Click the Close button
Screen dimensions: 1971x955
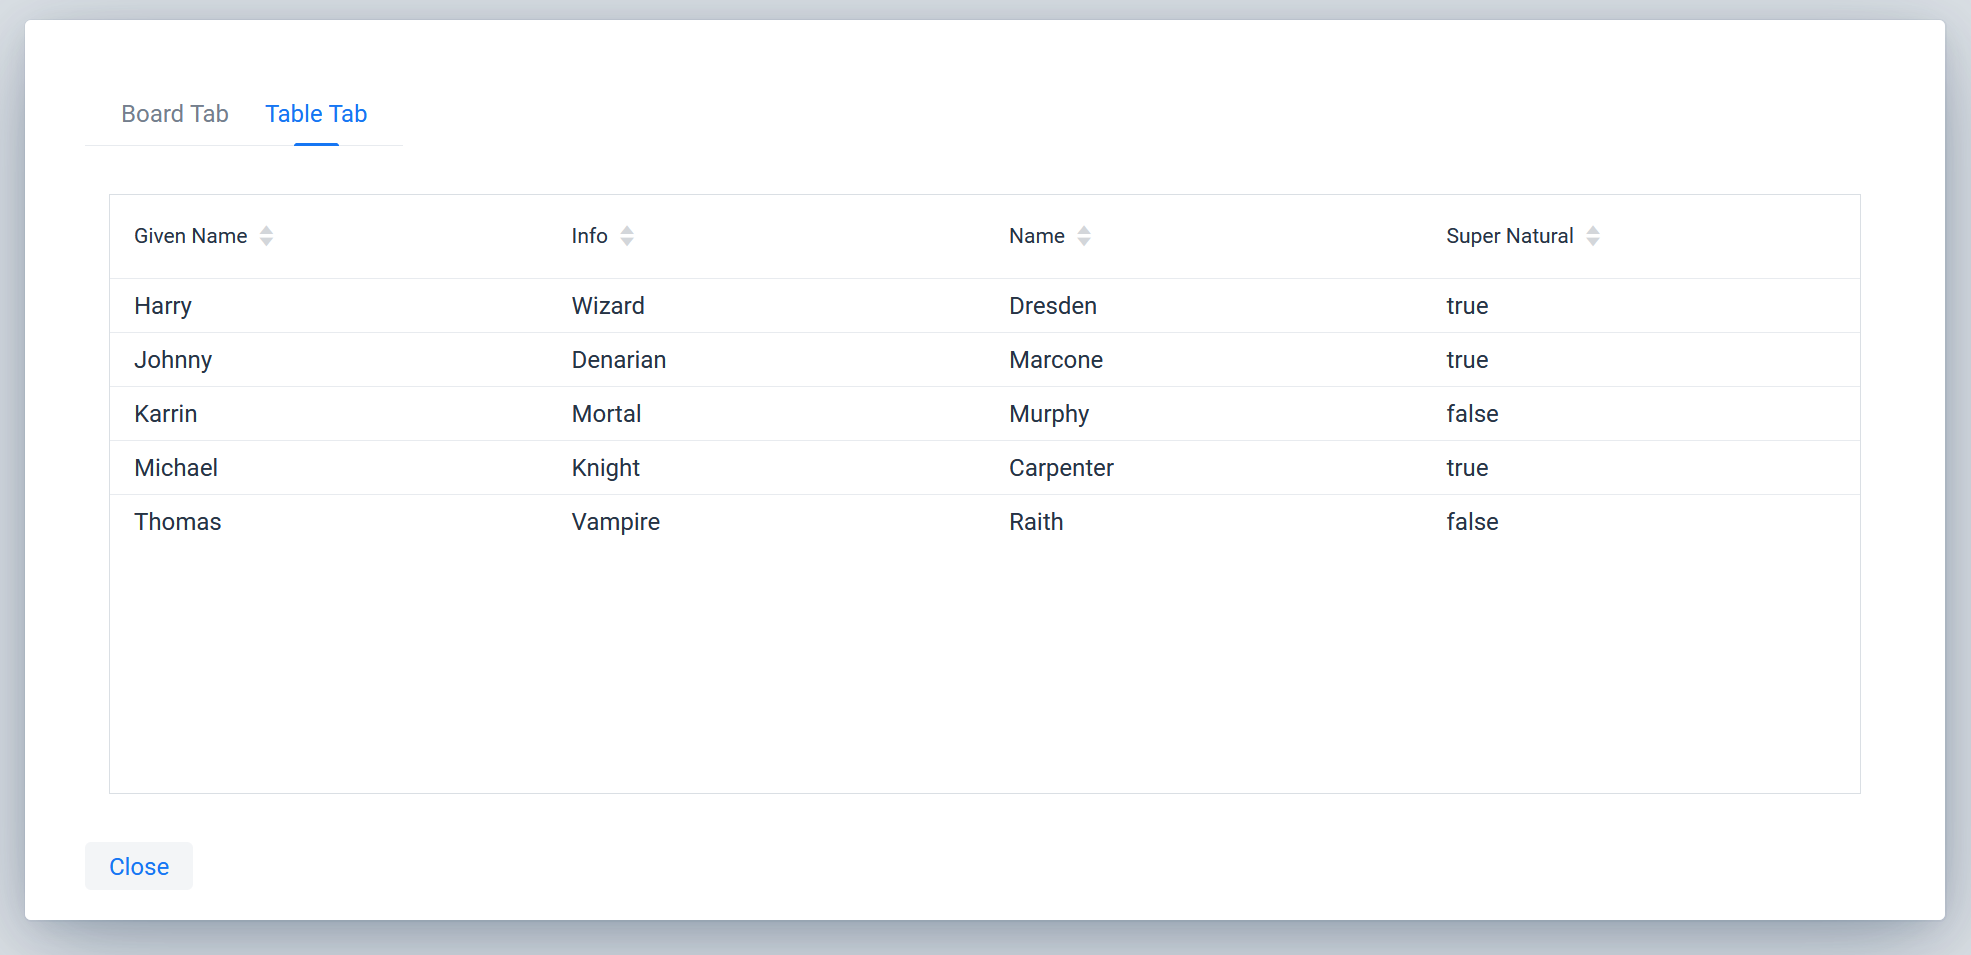point(138,866)
